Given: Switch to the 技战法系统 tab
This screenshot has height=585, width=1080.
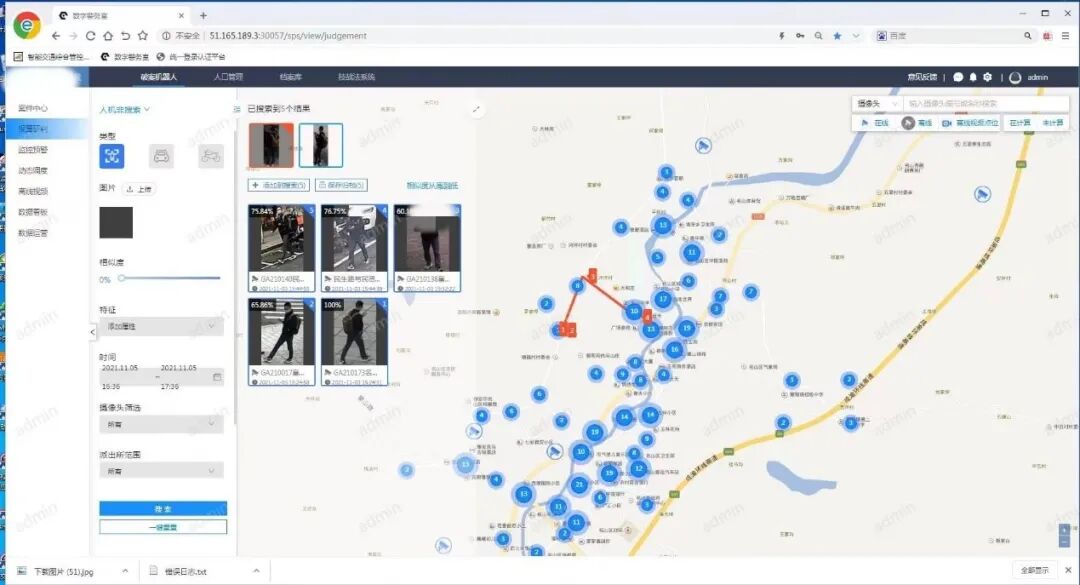Looking at the screenshot, I should 356,76.
